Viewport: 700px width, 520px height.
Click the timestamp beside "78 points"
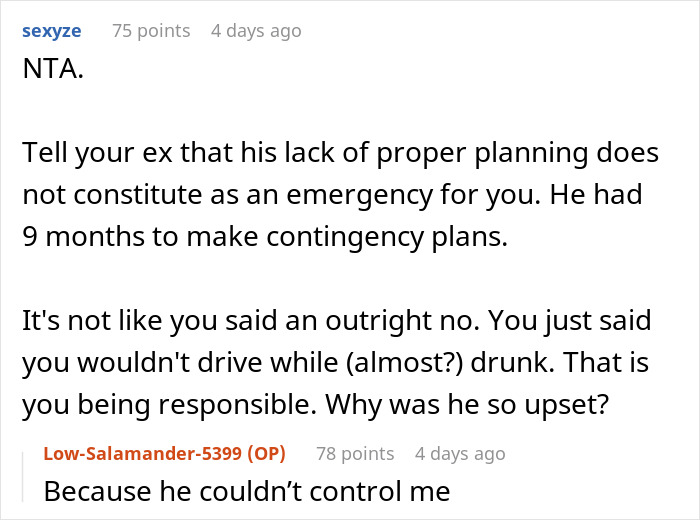click(x=460, y=453)
